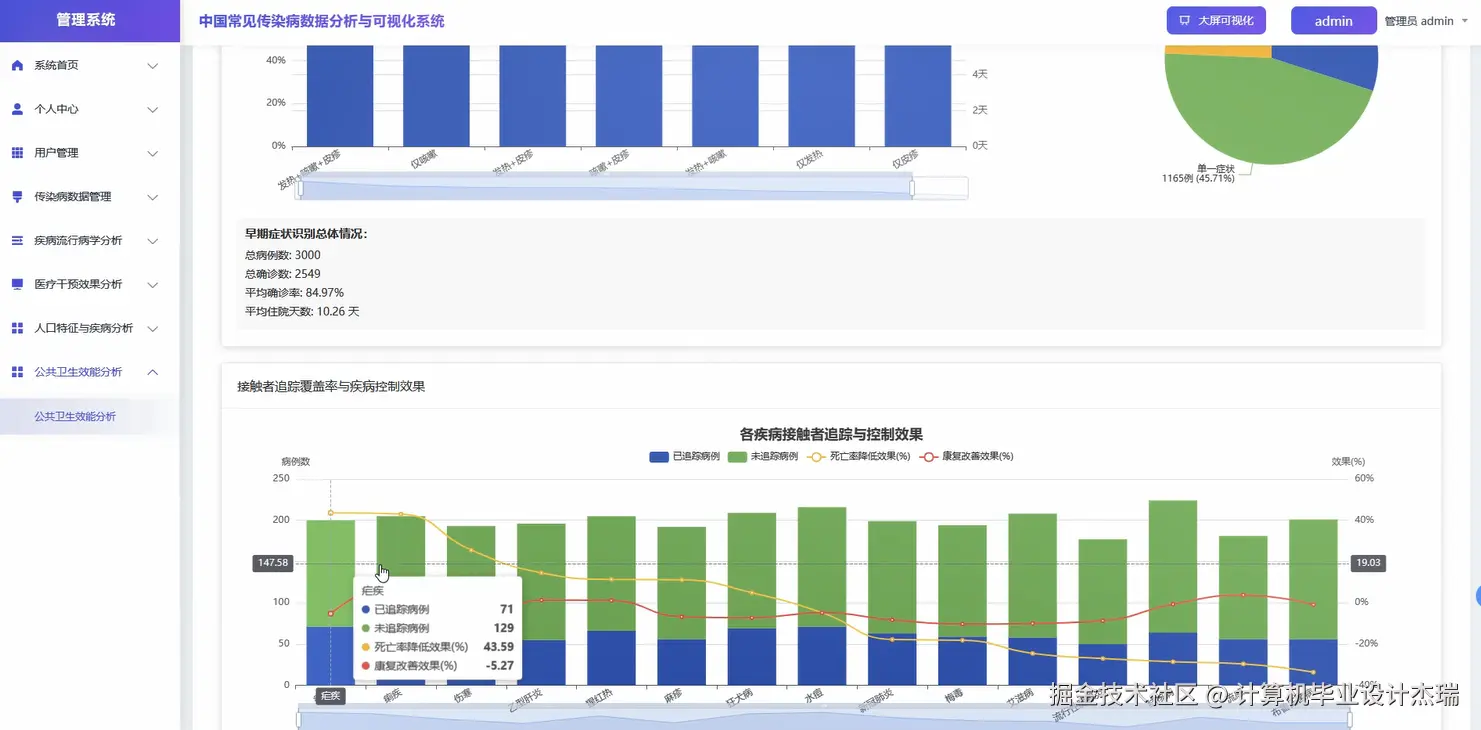Screen dimensions: 1481x730
Task: Click the 平均住院天数: 10.26 天 text
Action: click(302, 312)
